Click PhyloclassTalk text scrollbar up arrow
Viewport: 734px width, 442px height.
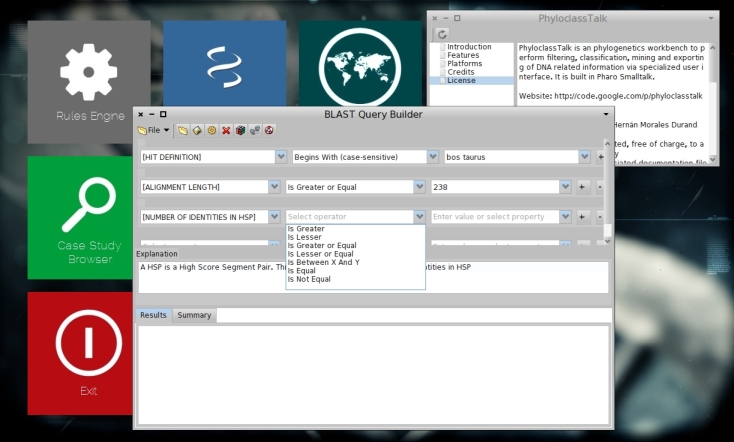pos(713,48)
